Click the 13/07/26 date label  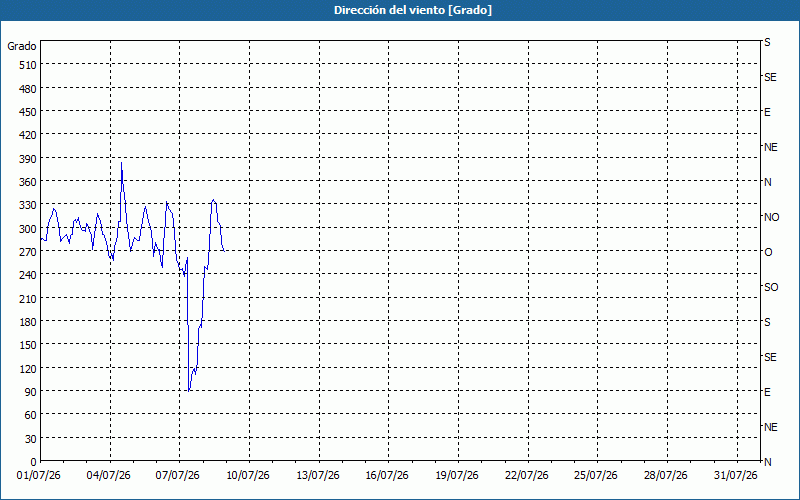(318, 476)
